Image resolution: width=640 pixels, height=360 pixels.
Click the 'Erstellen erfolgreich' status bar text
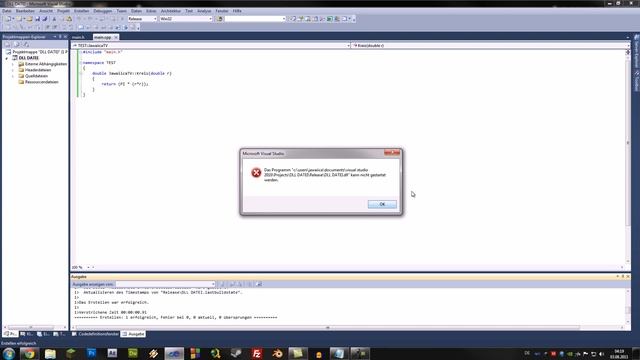tap(19, 343)
